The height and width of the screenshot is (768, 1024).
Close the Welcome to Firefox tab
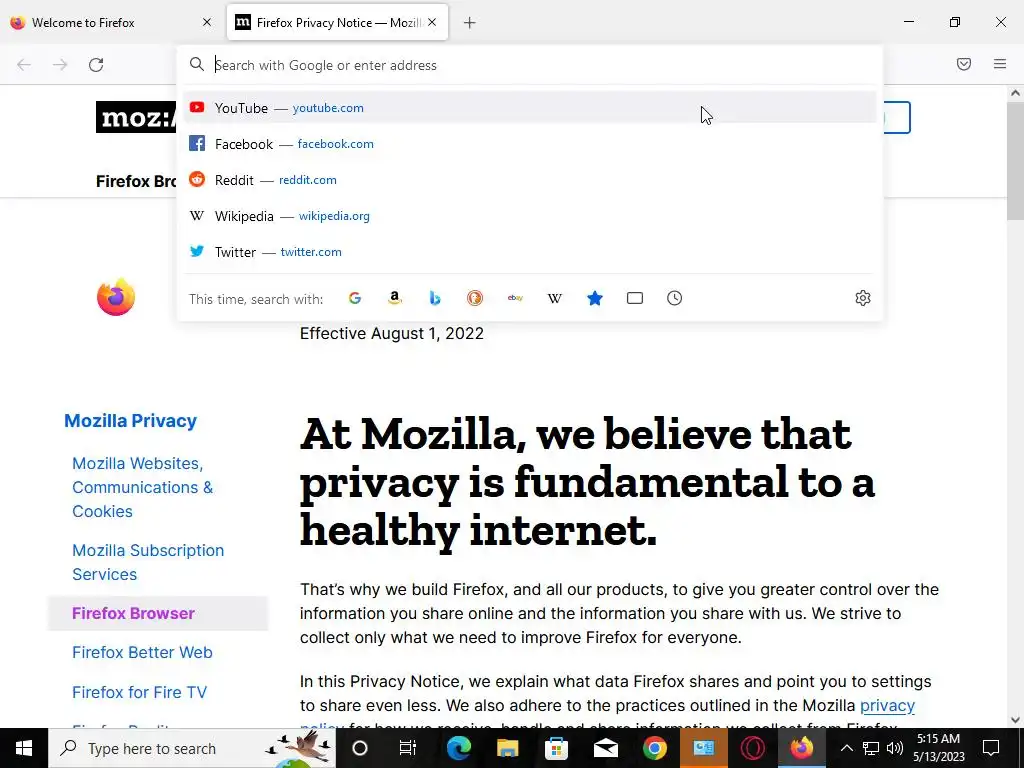(207, 22)
